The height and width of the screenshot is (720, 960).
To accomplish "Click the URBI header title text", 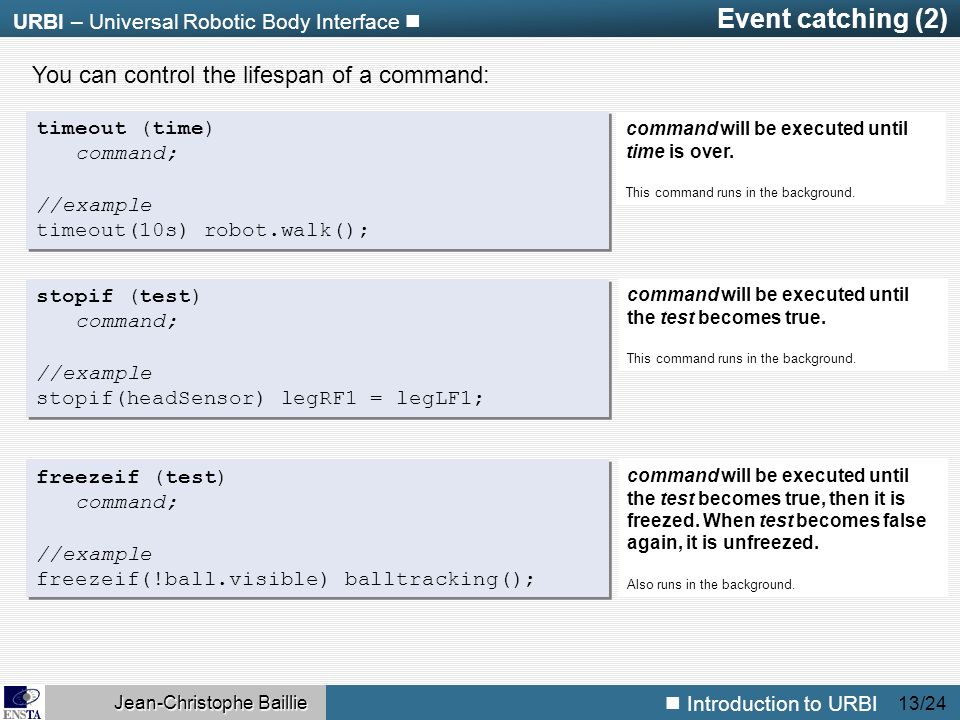I will pos(206,22).
